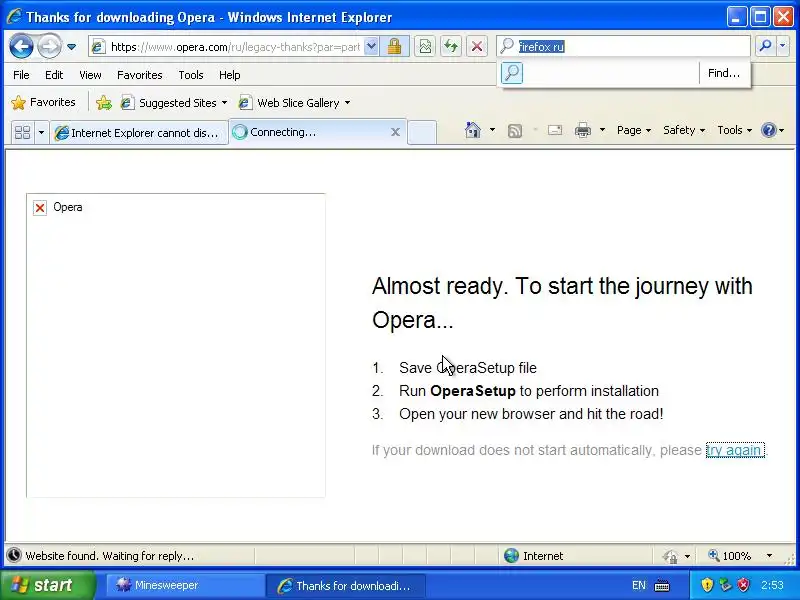Click the Thanks for downloading taskbar button

coord(346,586)
